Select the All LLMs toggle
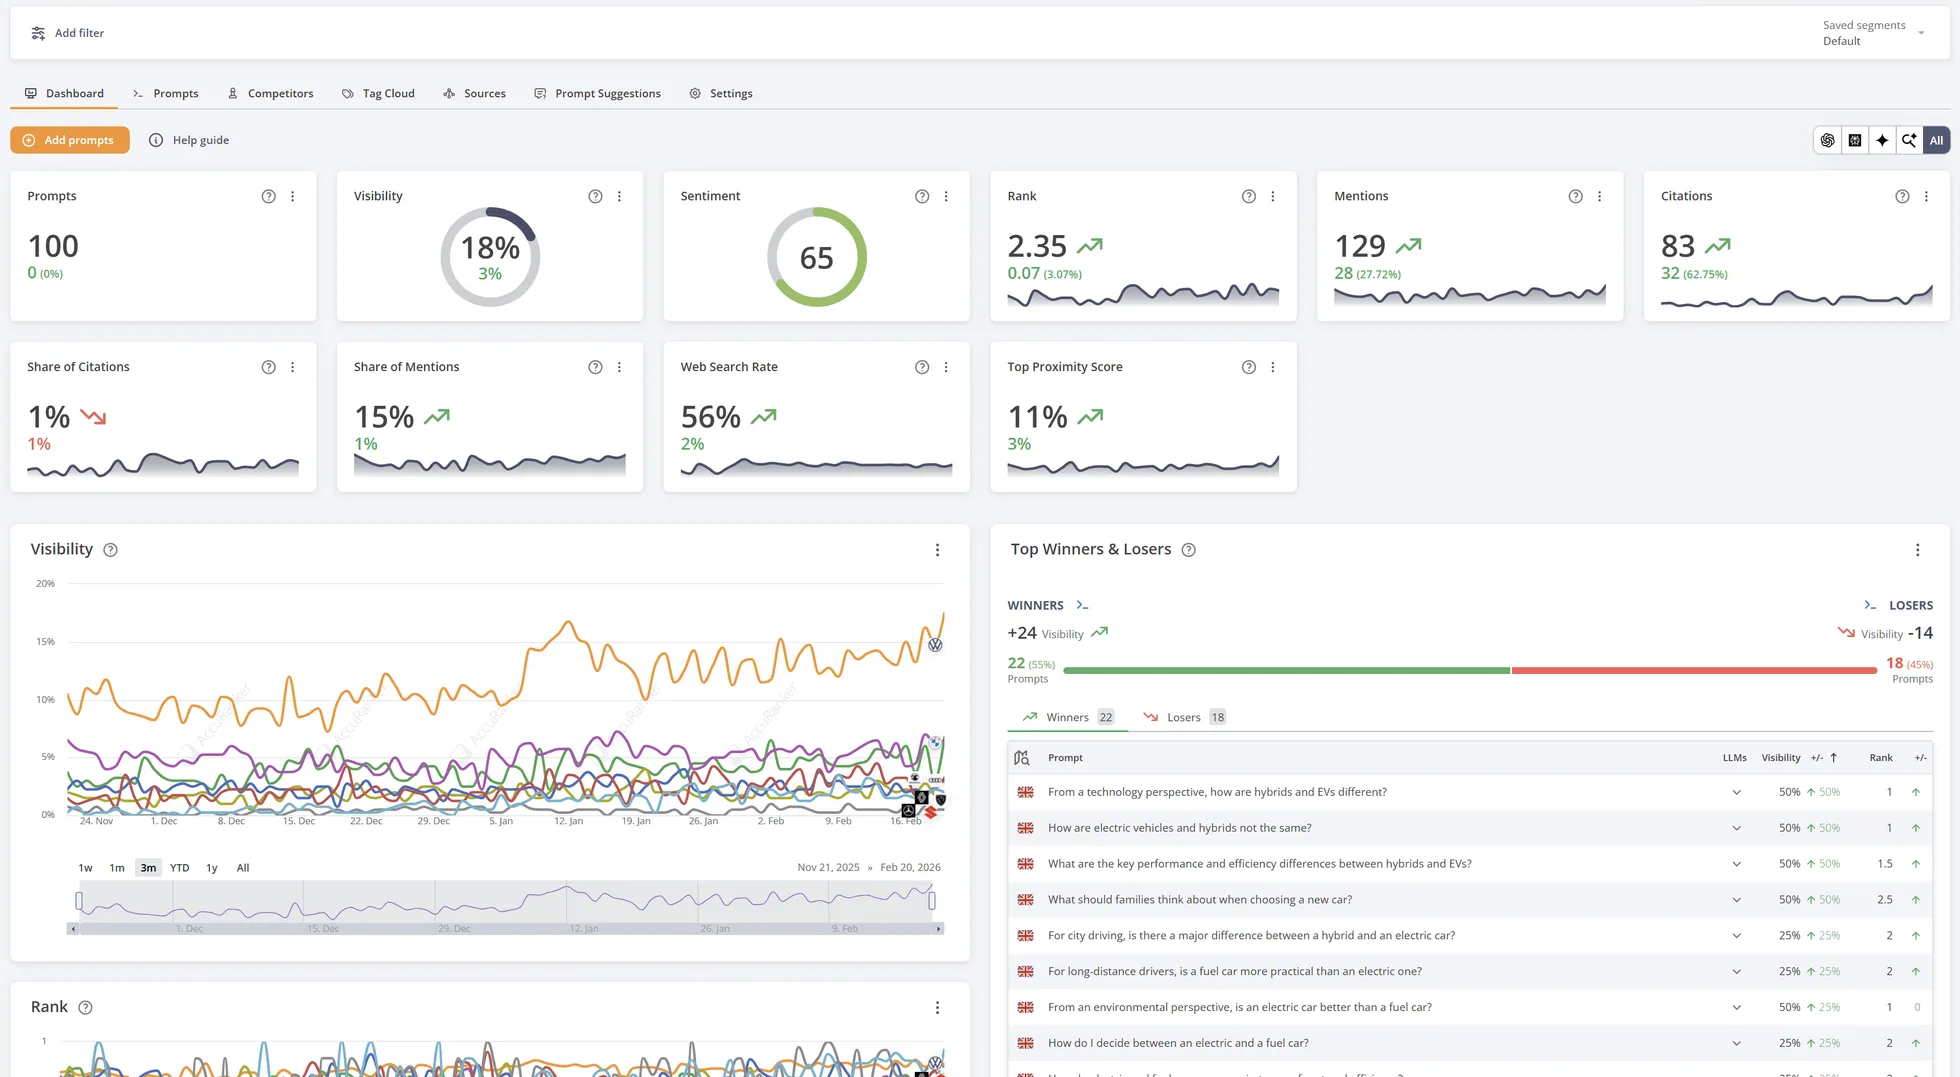This screenshot has width=1960, height=1077. pos(1936,140)
